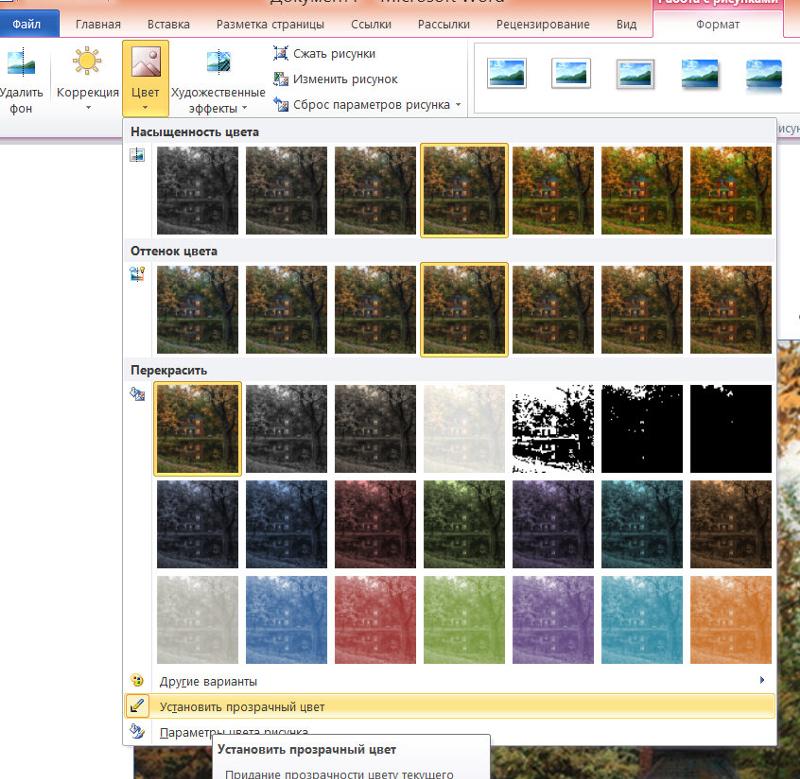
Task: Expand the Коррекция dropdown arrow
Action: [88, 108]
